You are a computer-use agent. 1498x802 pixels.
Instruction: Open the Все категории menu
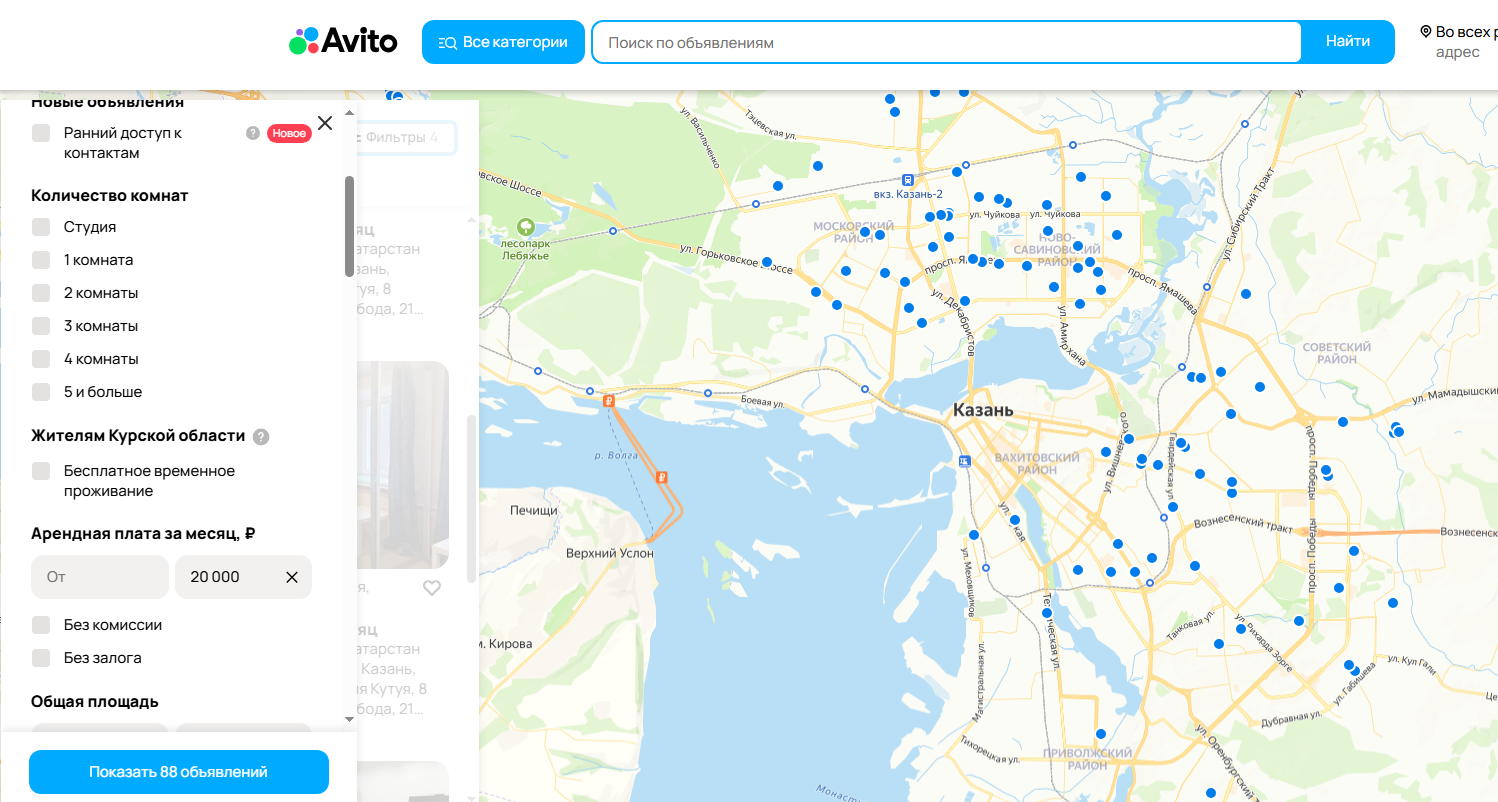(x=503, y=42)
